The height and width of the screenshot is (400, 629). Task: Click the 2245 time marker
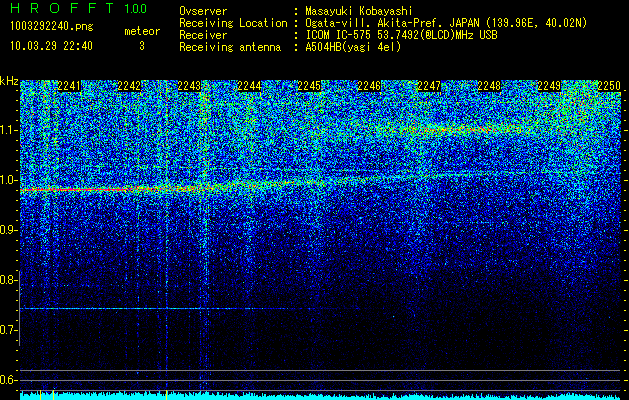coord(309,86)
